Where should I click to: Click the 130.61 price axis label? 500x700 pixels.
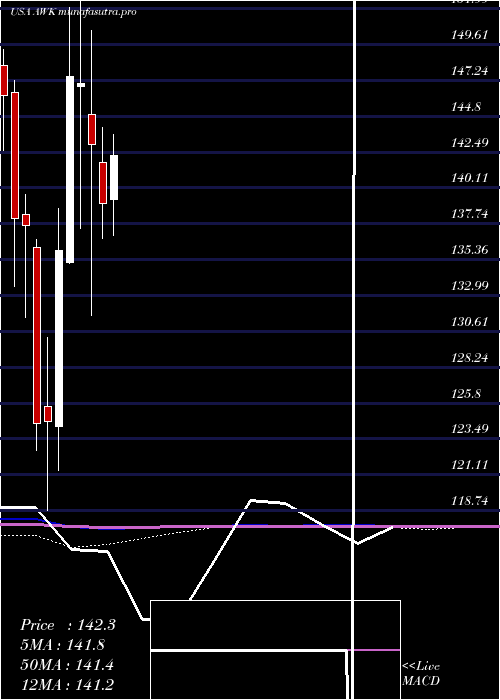[x=470, y=322]
